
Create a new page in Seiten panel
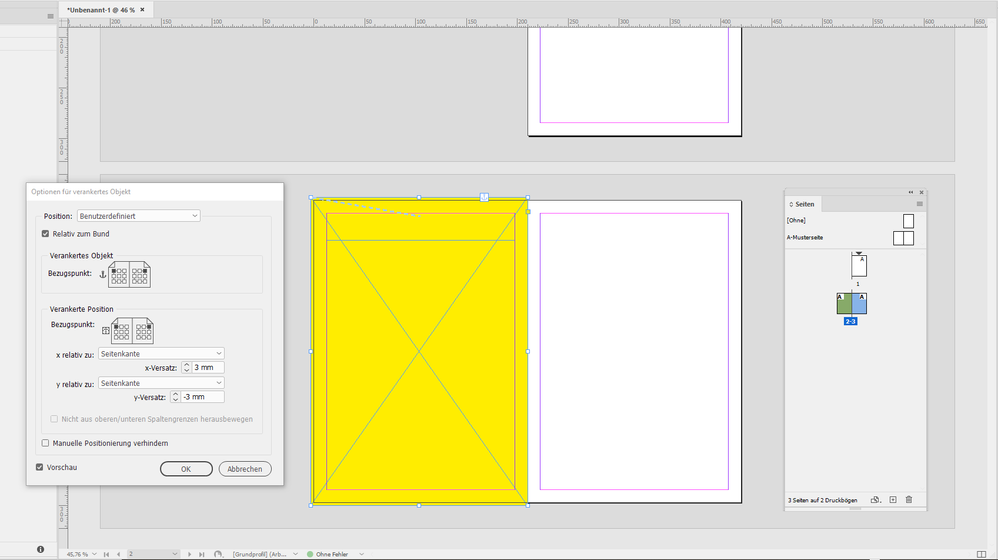tap(893, 500)
